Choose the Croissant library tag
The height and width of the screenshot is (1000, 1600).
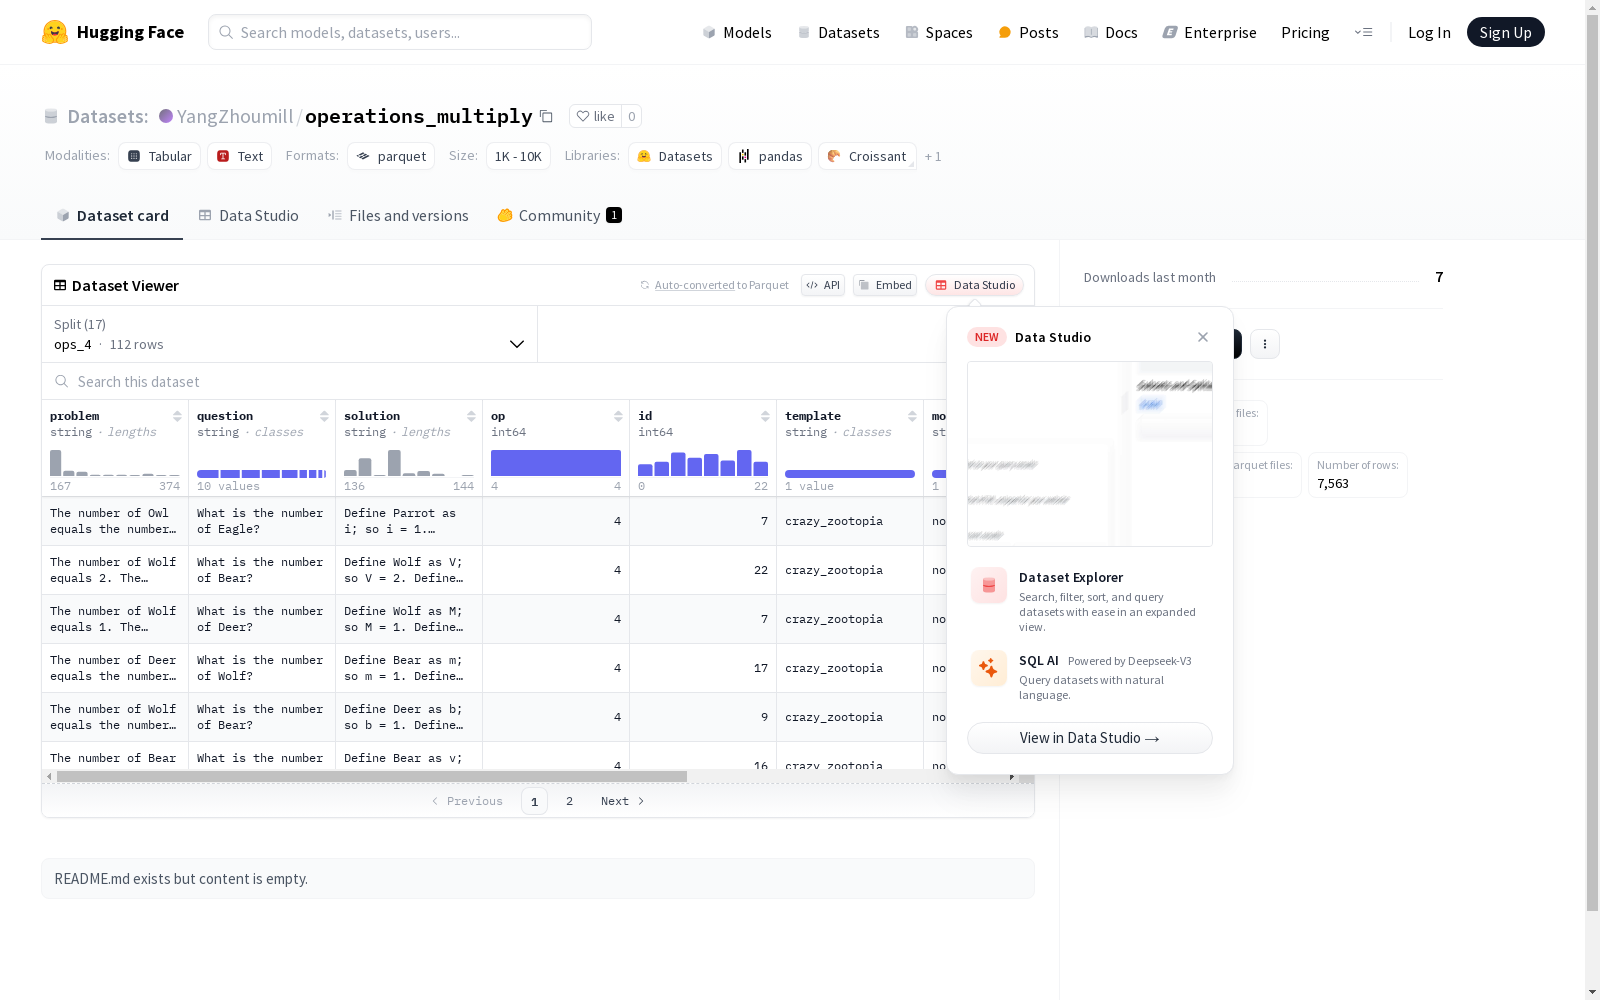point(867,156)
